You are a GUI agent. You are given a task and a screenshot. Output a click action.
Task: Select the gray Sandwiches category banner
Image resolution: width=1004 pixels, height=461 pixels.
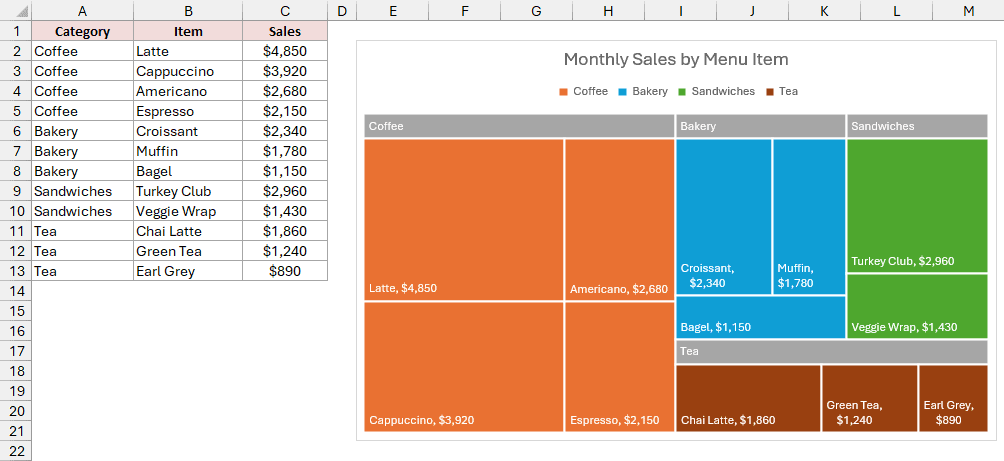[x=918, y=126]
